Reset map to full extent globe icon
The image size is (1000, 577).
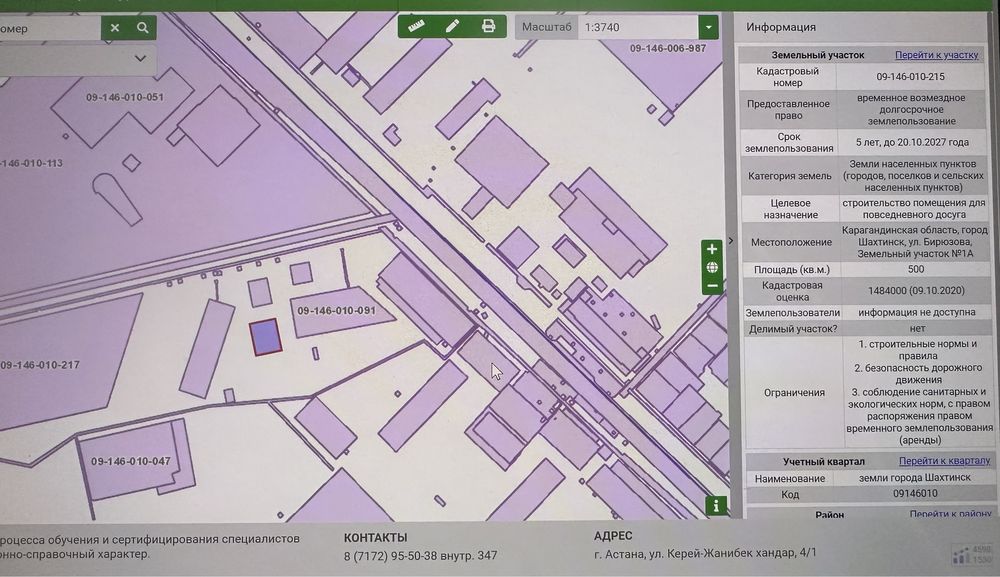(x=712, y=267)
